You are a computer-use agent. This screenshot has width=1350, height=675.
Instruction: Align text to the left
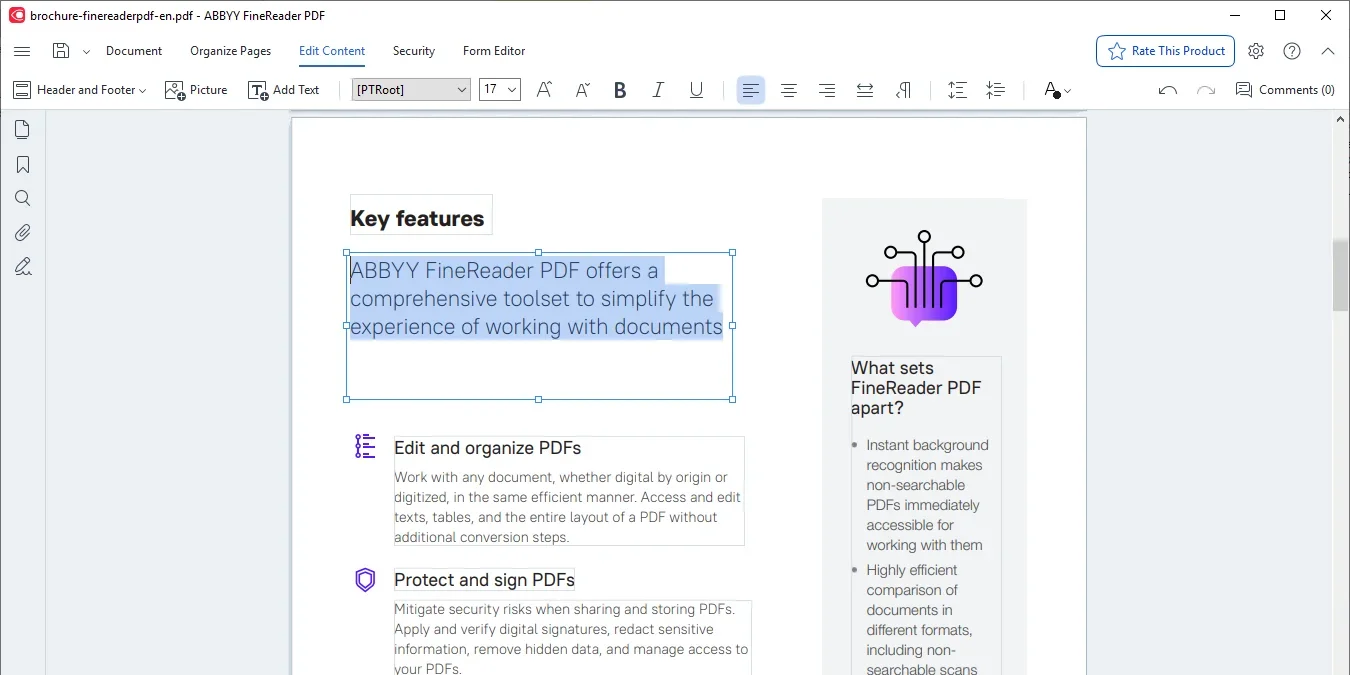click(751, 90)
